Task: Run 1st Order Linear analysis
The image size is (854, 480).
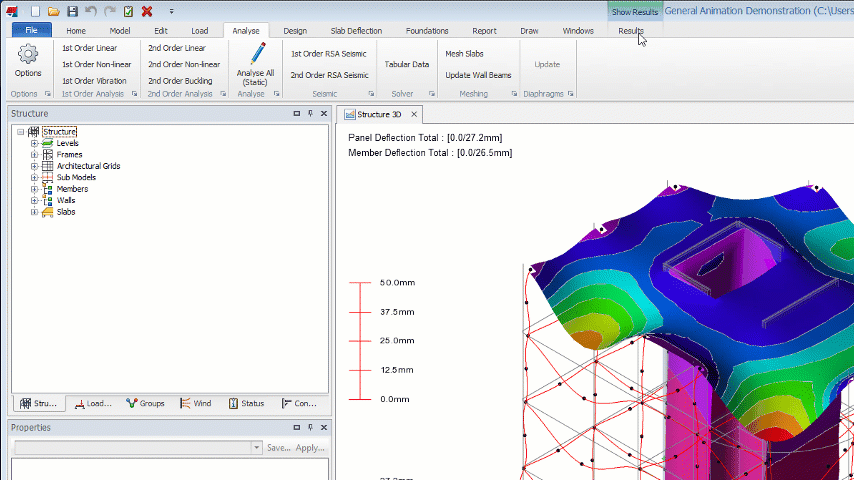Action: tap(89, 48)
